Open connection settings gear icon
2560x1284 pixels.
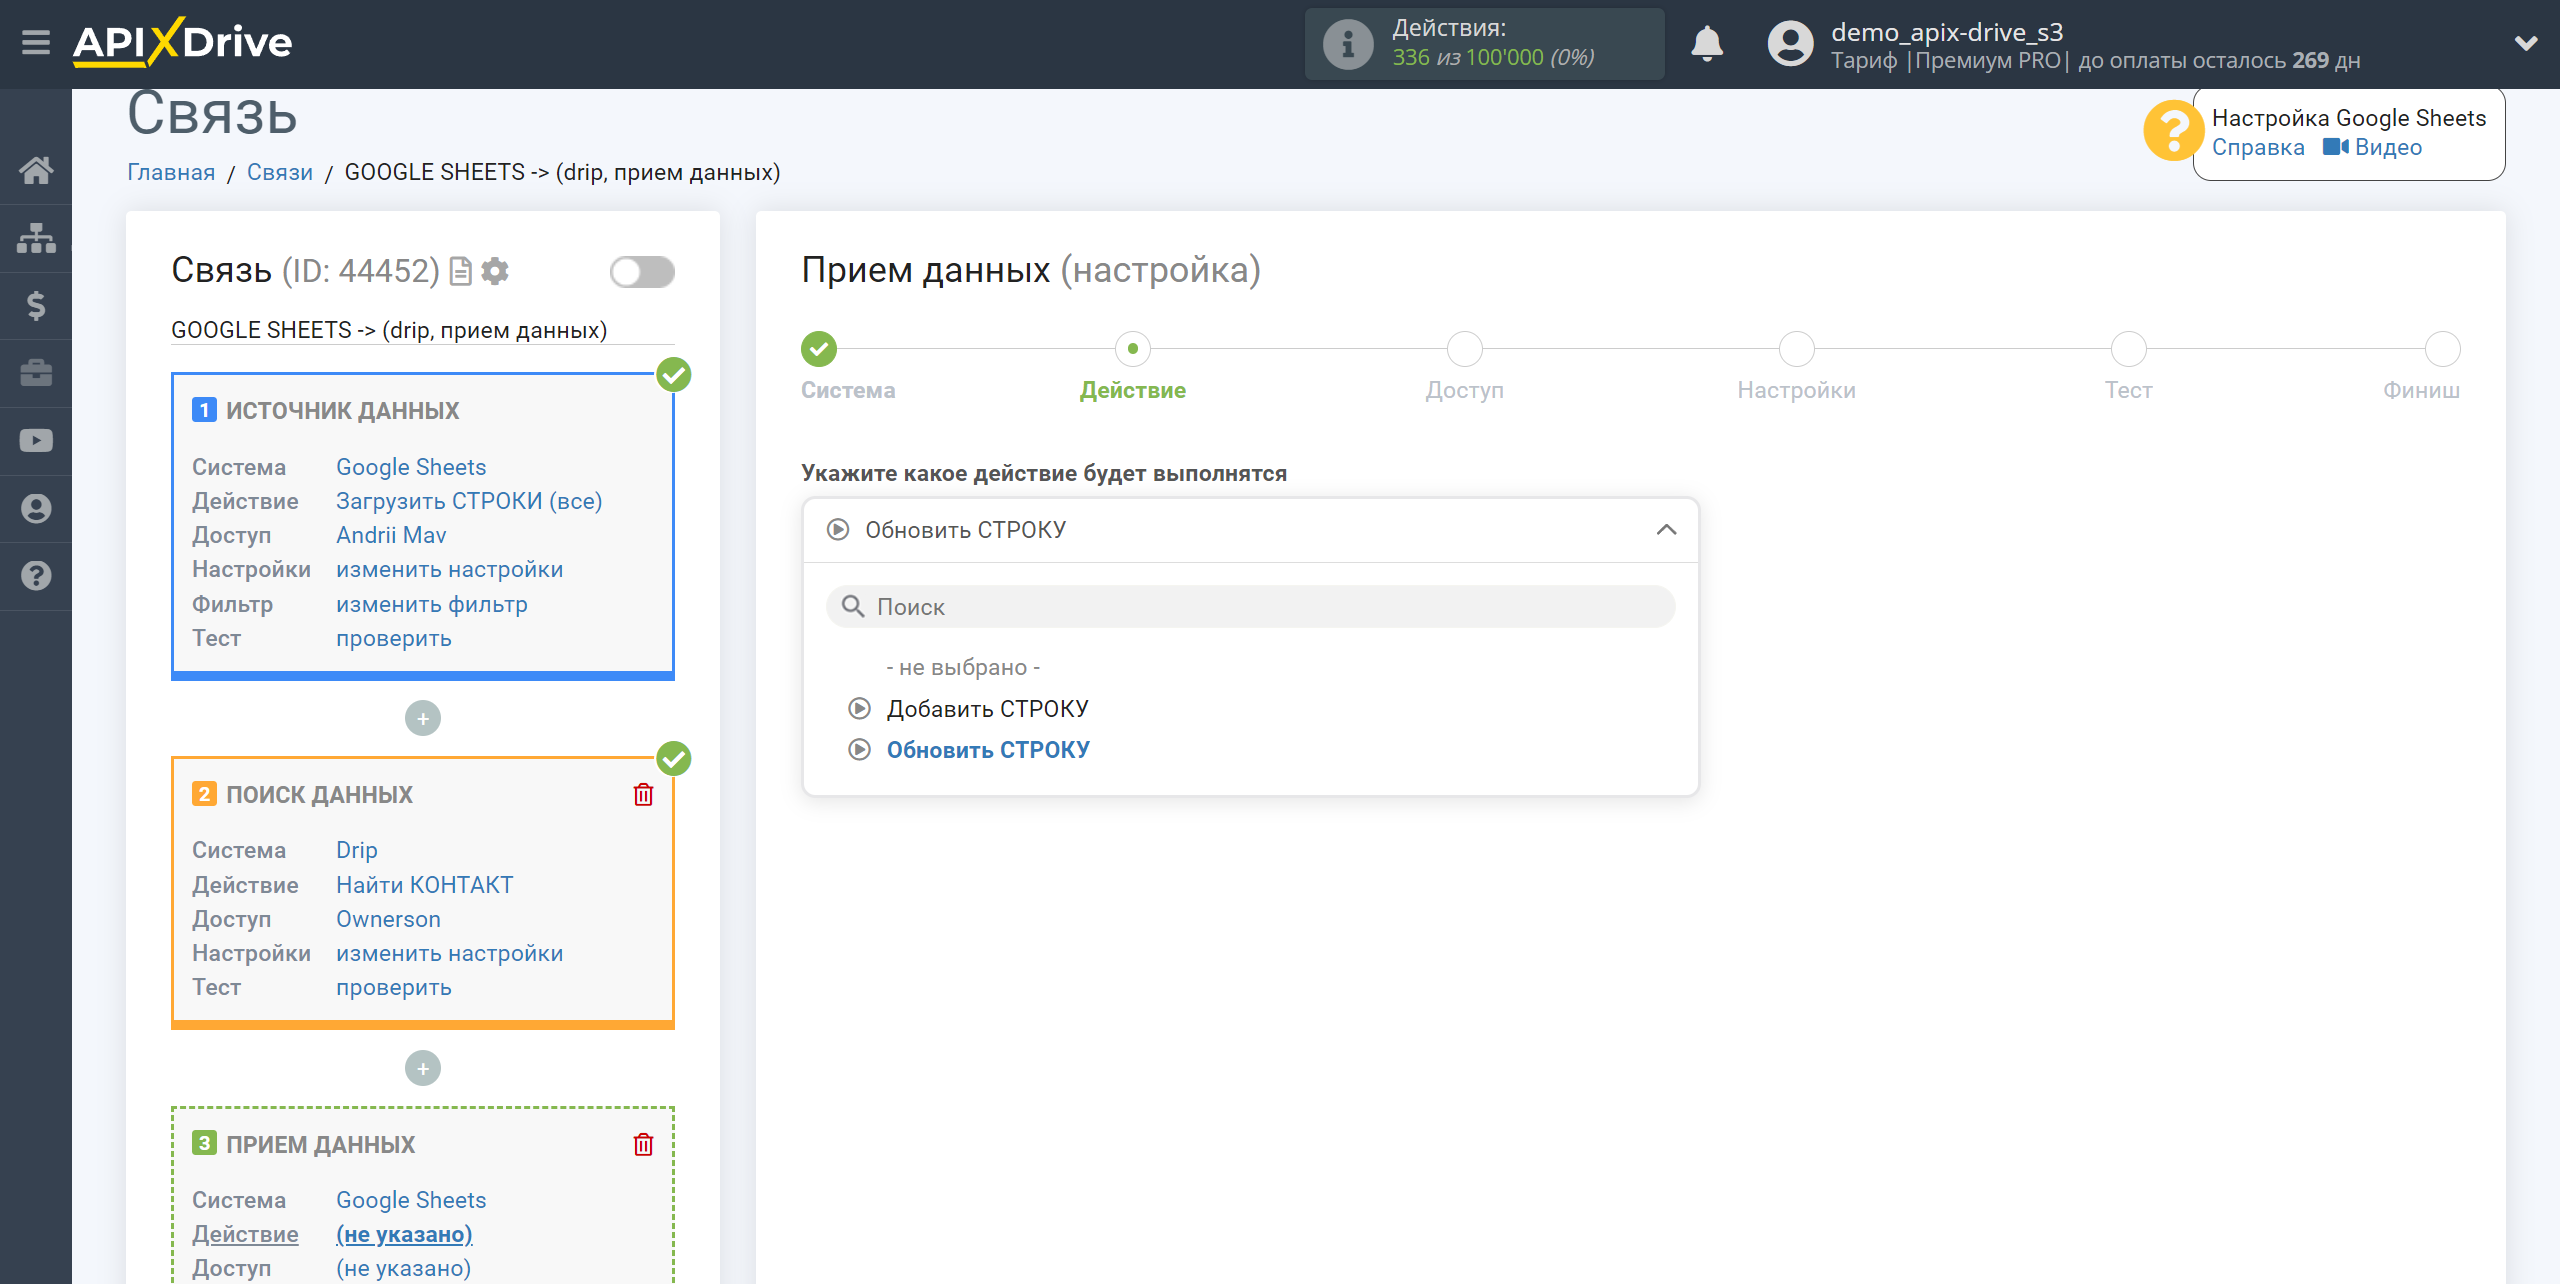pyautogui.click(x=495, y=271)
